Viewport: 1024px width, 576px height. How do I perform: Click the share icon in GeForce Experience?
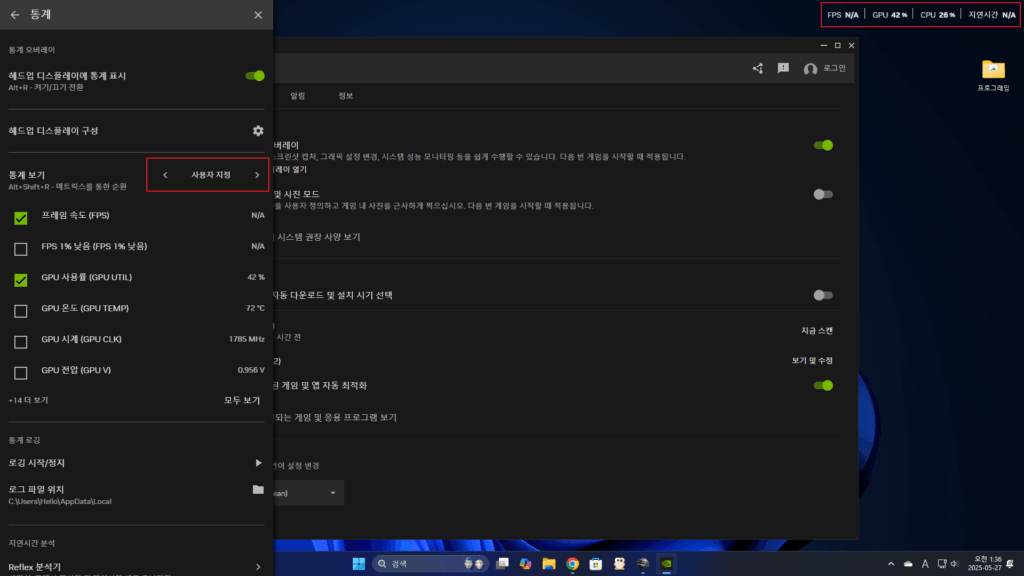[x=758, y=68]
